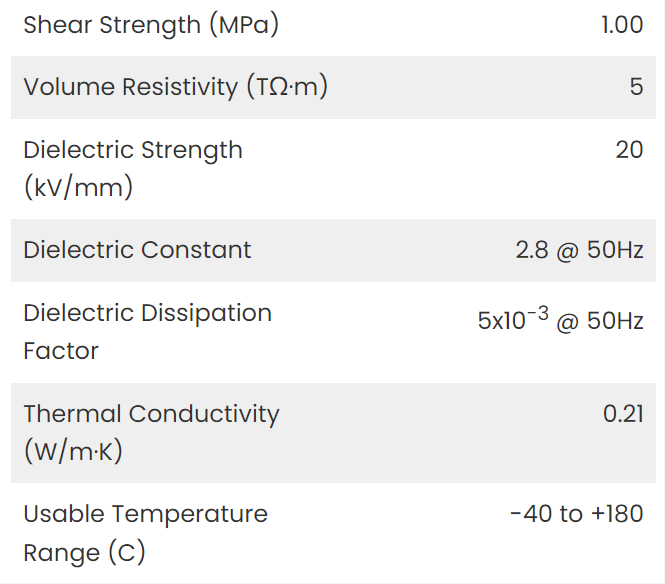Click the Dielectric Dissipation label
This screenshot has height=584, width=665.
pos(148,313)
